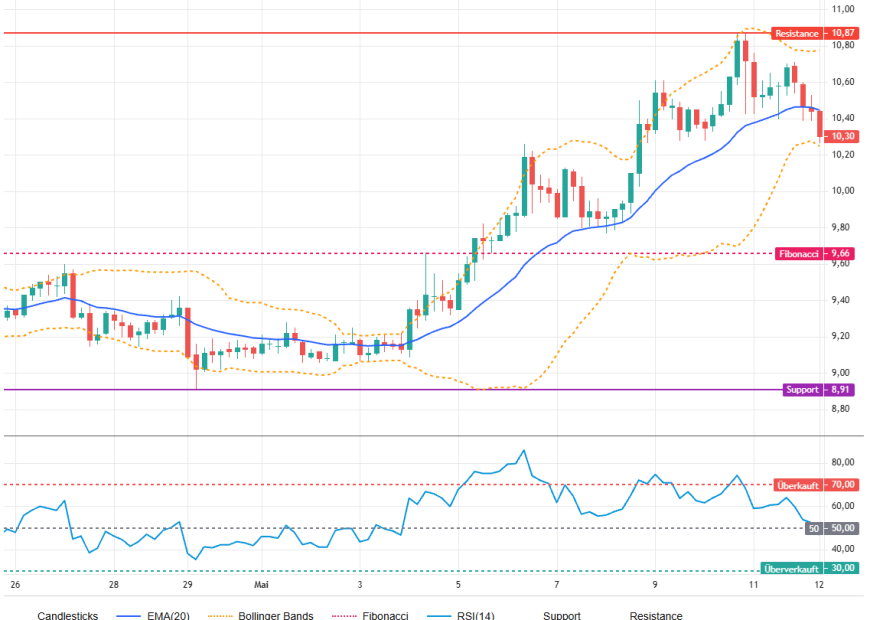The height and width of the screenshot is (620, 870).
Task: Click the 40,00 RSI axis label
Action: 843,548
